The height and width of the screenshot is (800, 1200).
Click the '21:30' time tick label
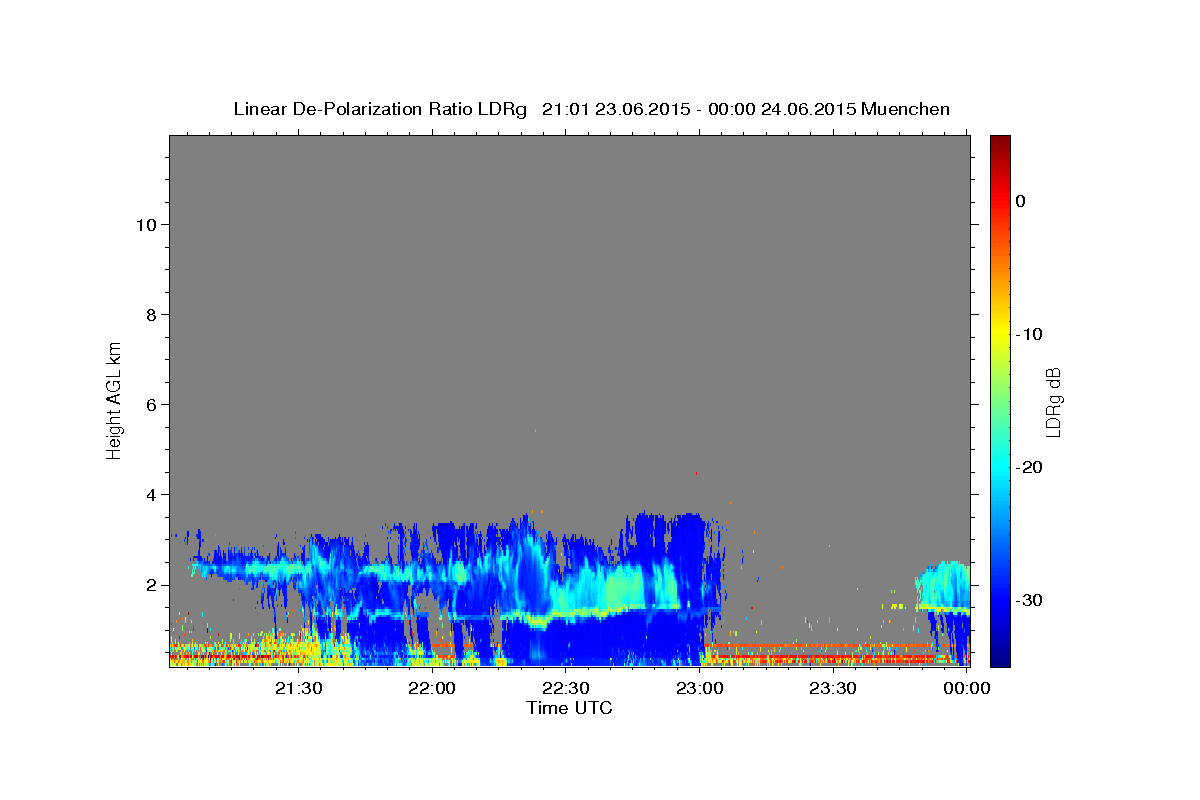pyautogui.click(x=298, y=688)
